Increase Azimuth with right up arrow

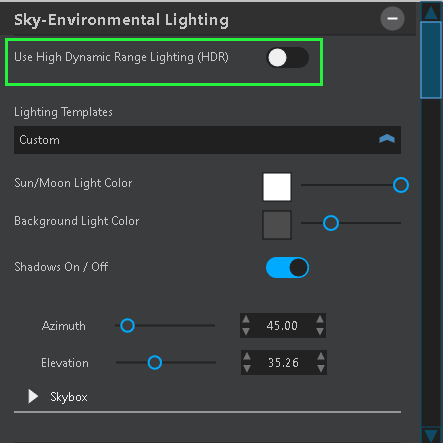(320, 319)
